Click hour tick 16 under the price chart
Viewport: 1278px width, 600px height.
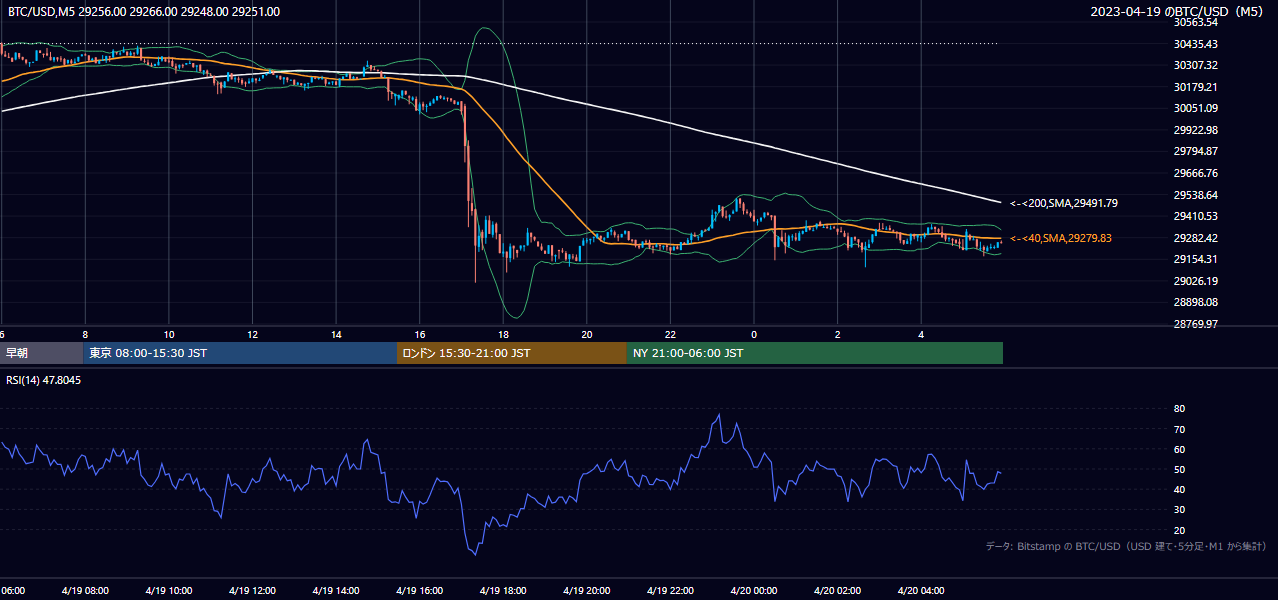[x=419, y=334]
